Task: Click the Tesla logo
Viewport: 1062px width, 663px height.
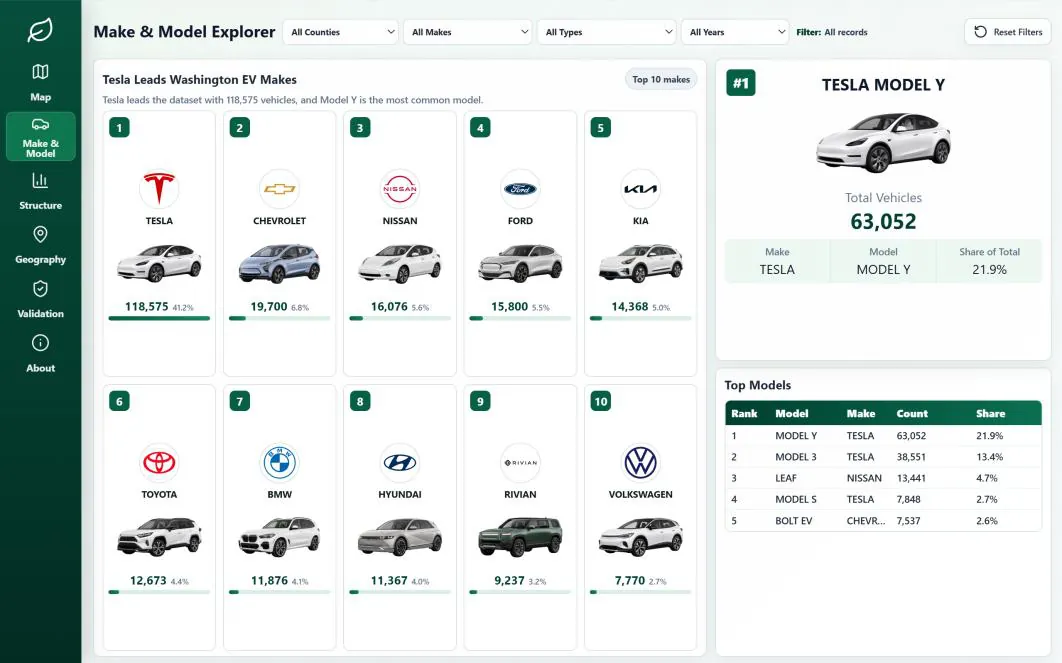Action: pos(158,188)
